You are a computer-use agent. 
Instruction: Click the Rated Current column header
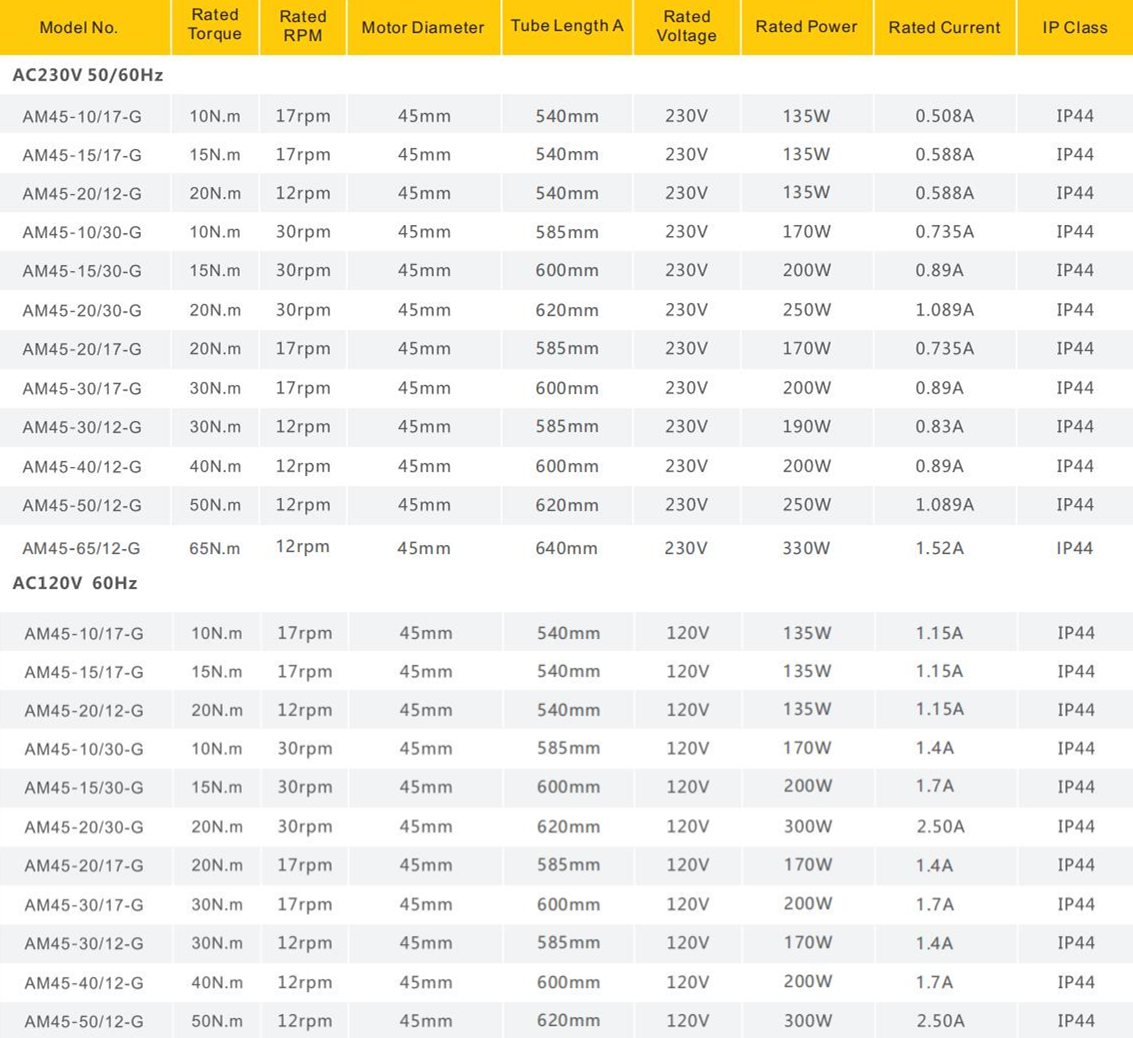[x=944, y=27]
